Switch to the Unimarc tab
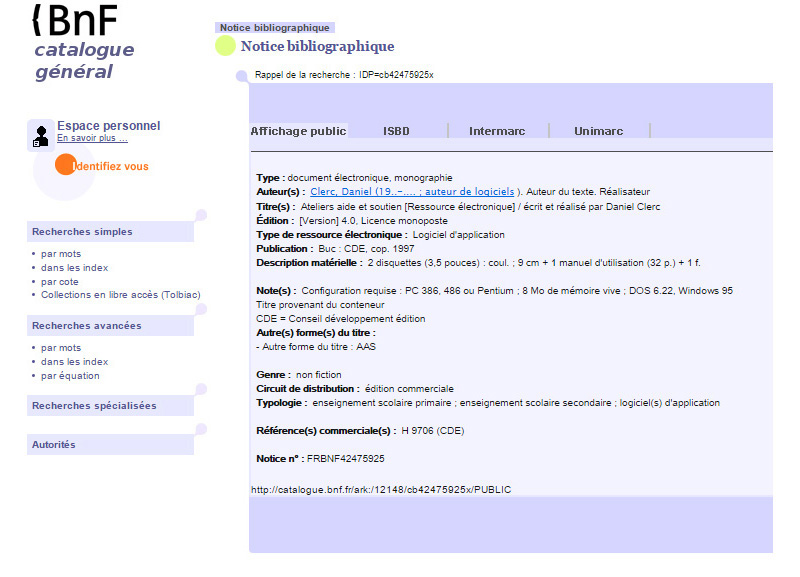This screenshot has width=800, height=577. [x=598, y=131]
